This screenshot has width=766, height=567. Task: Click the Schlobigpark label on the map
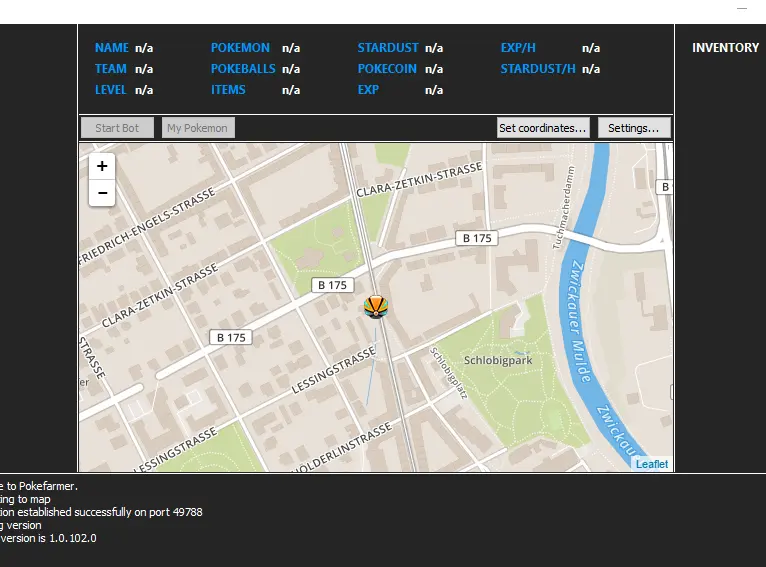496,360
